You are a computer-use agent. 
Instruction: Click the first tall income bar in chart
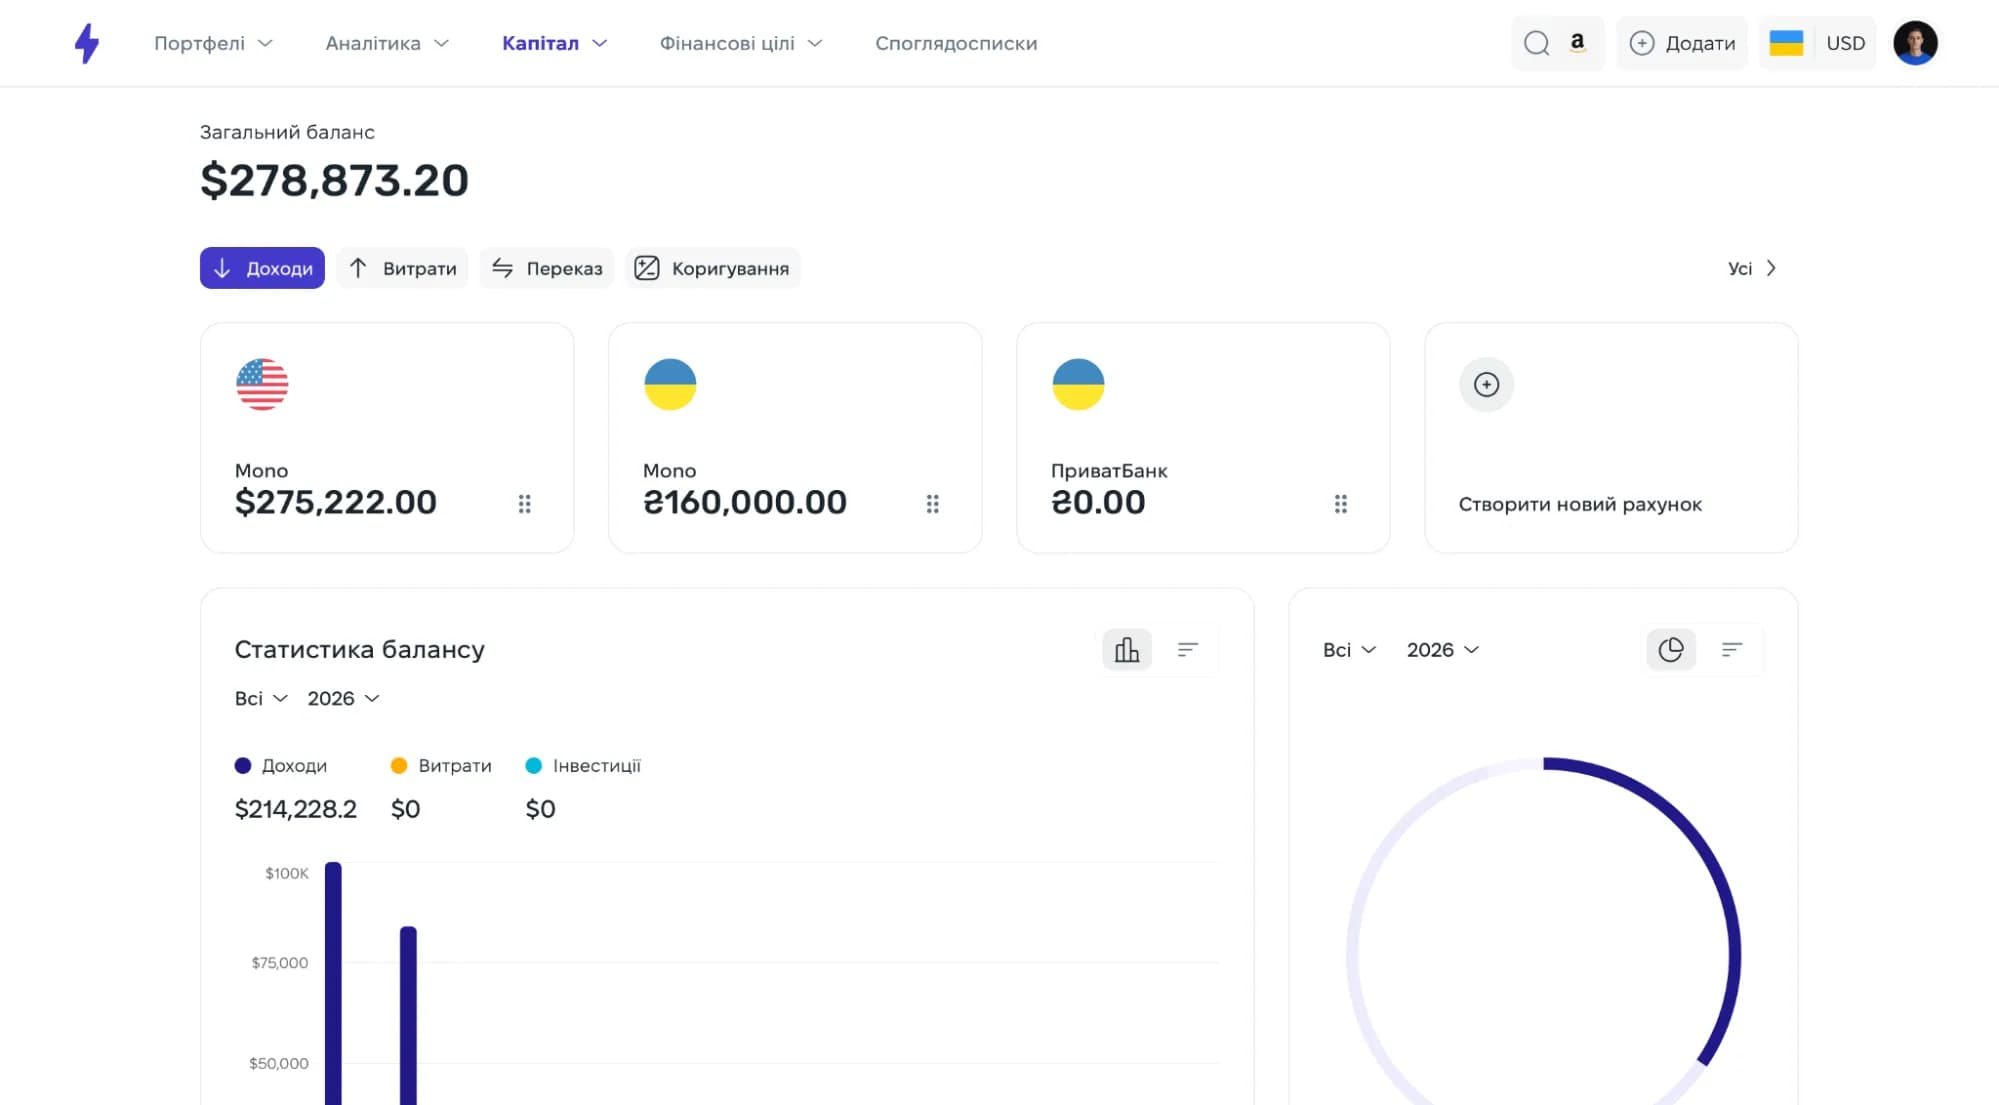click(333, 984)
